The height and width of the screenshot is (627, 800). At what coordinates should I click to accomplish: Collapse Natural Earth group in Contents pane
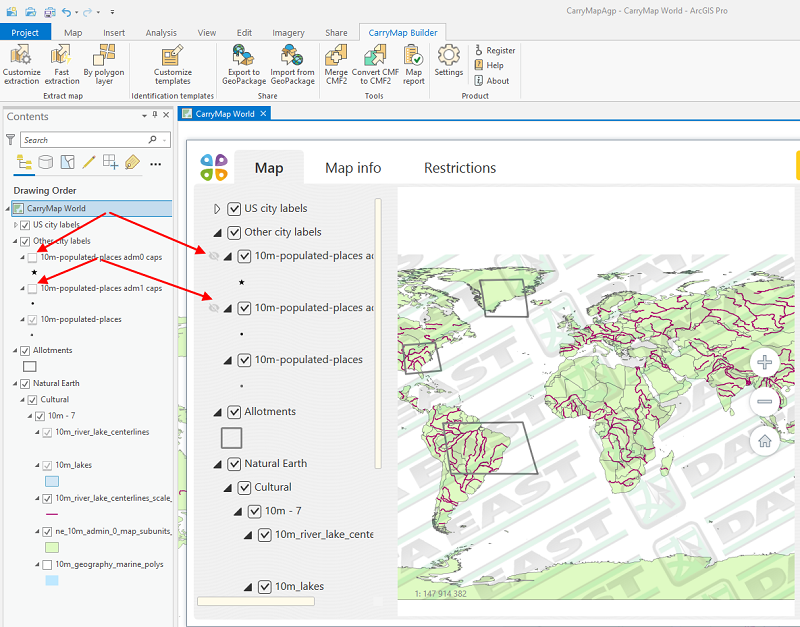point(15,384)
